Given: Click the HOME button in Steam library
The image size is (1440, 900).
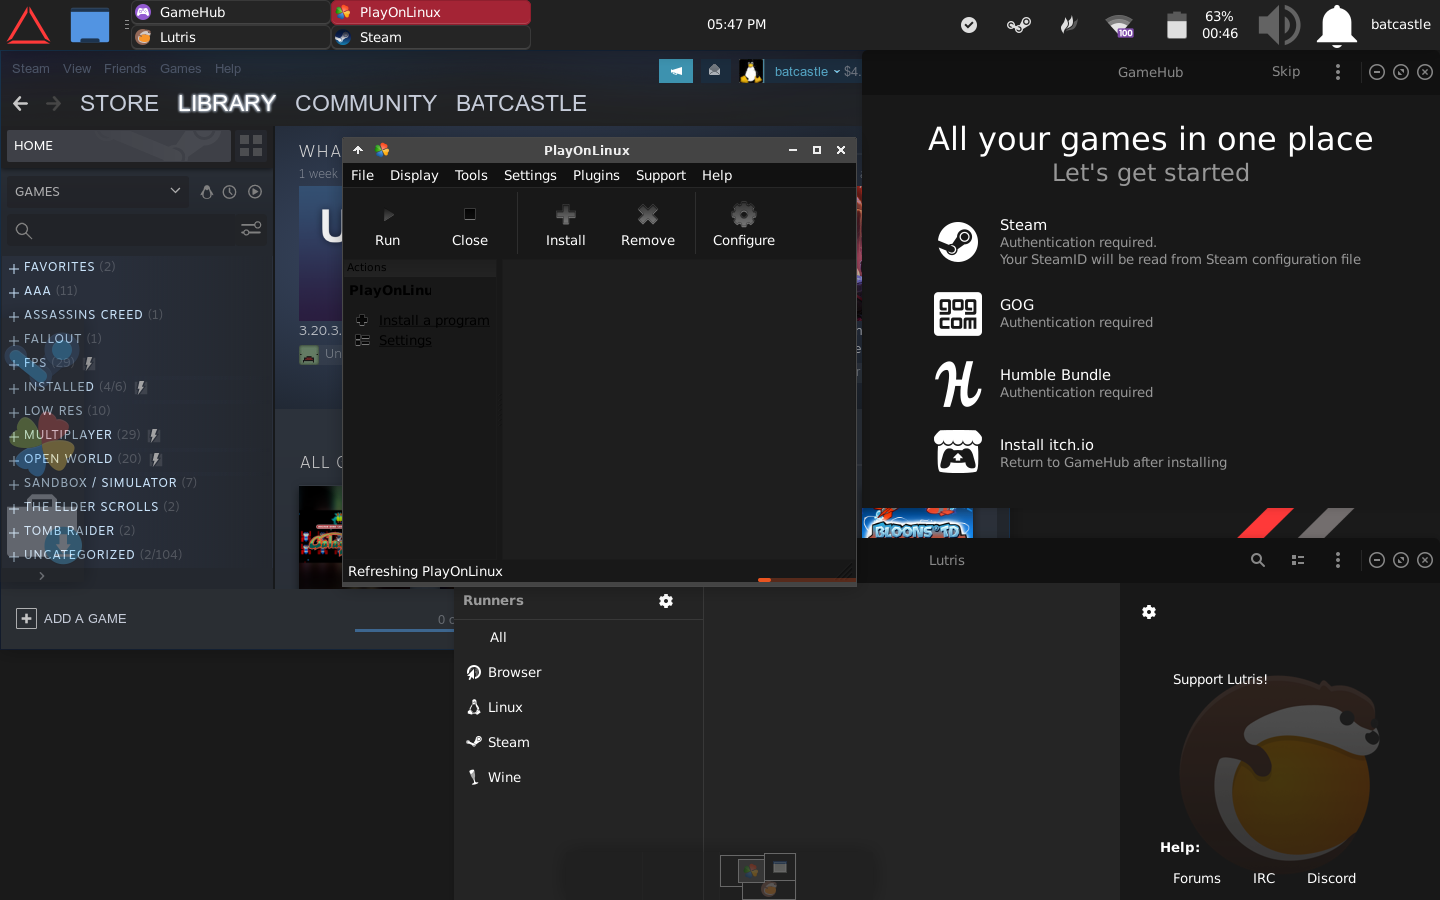Looking at the screenshot, I should click(x=118, y=146).
